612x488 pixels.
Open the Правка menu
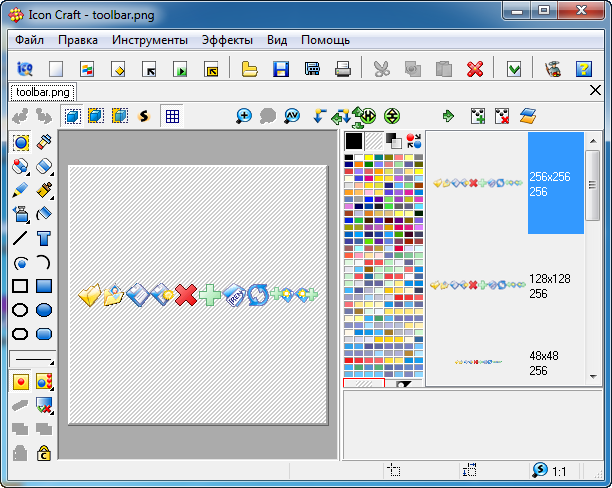pyautogui.click(x=78, y=40)
